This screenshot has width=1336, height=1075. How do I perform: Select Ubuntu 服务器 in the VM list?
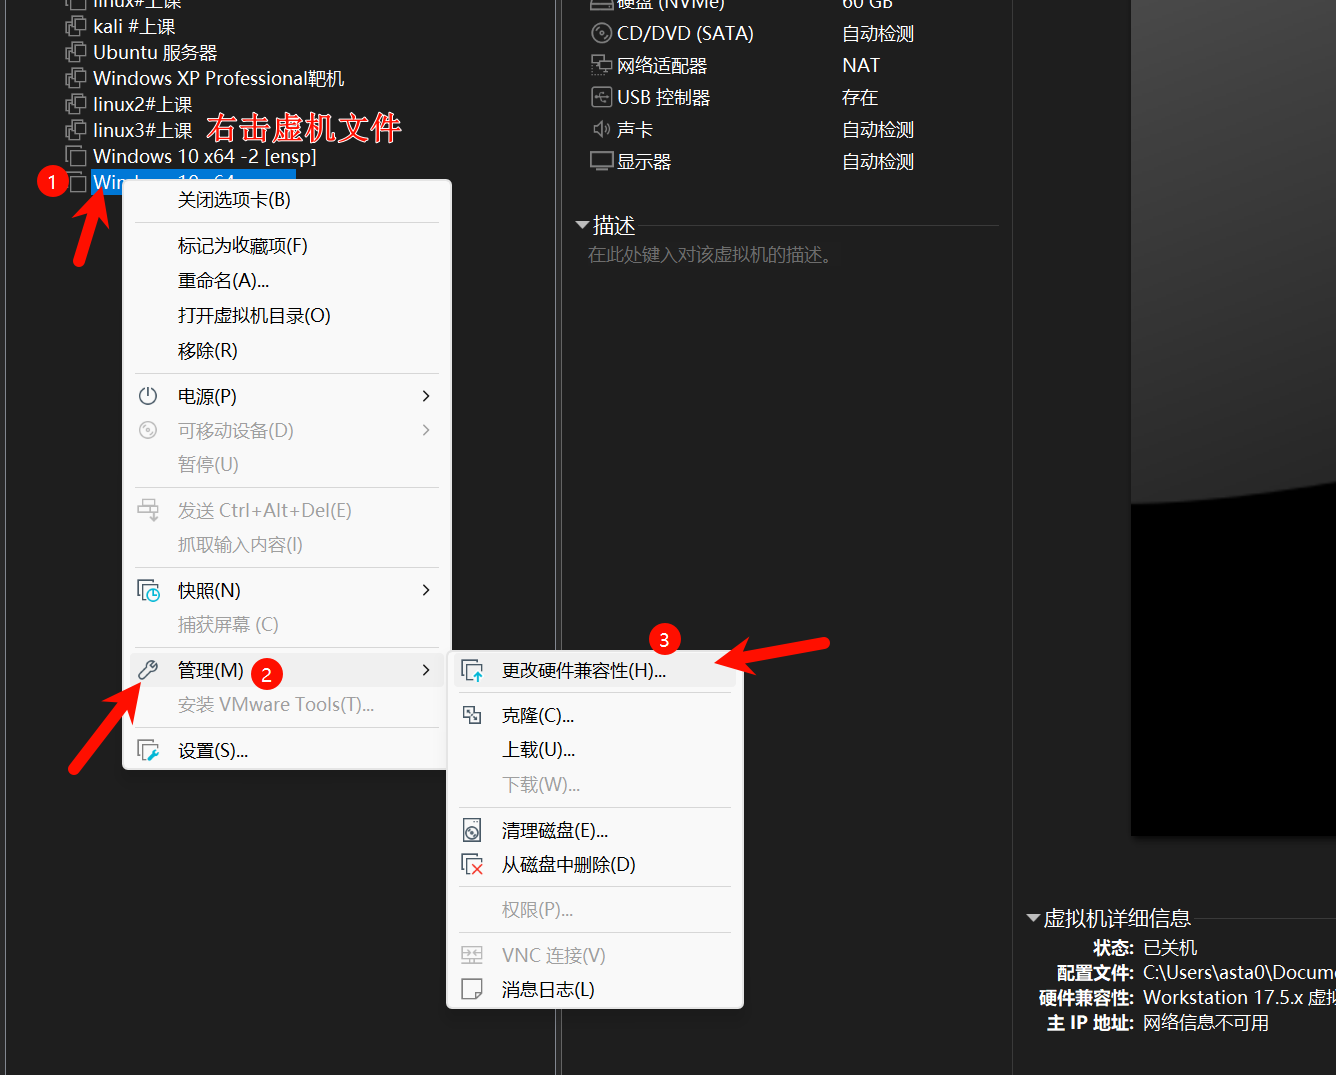click(x=155, y=52)
